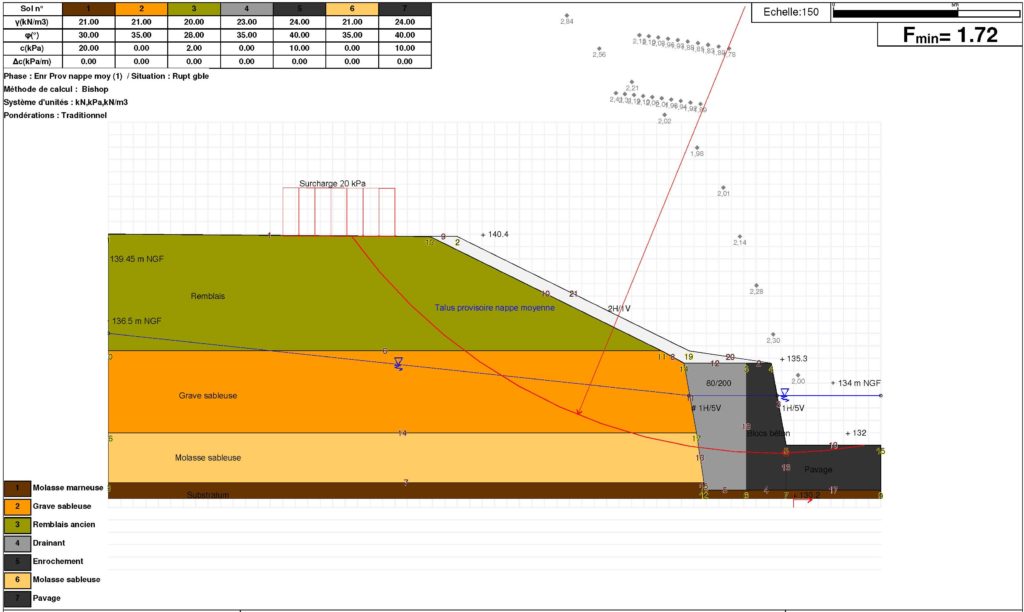The height and width of the screenshot is (612, 1024).
Task: Select the diamond marker labeled 2.56
Action: (598, 49)
